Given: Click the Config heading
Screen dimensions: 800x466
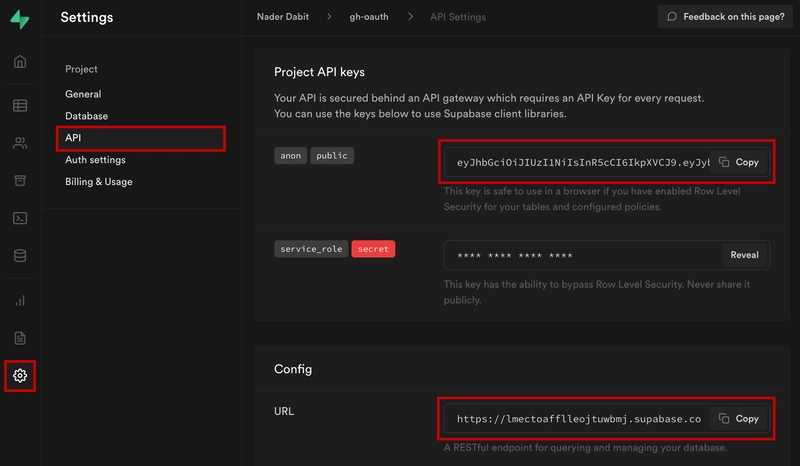Looking at the screenshot, I should [x=293, y=369].
